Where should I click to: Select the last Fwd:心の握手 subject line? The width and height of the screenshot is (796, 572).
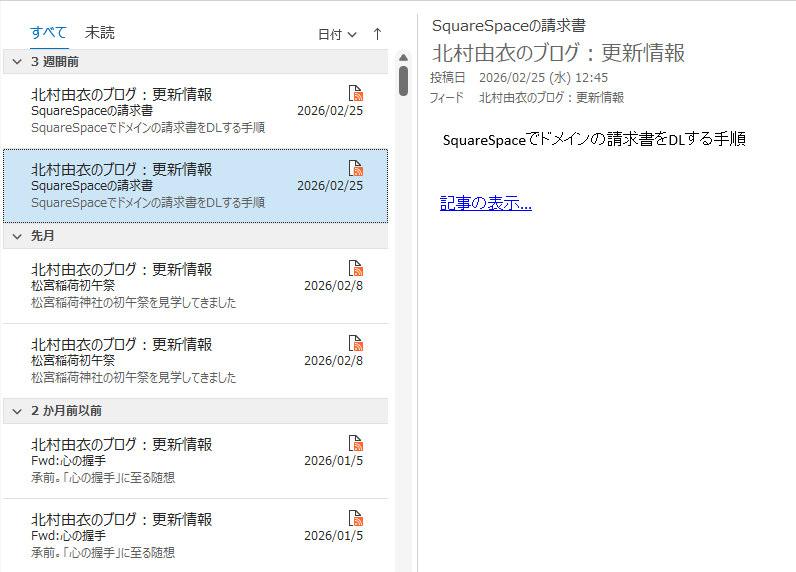(69, 536)
